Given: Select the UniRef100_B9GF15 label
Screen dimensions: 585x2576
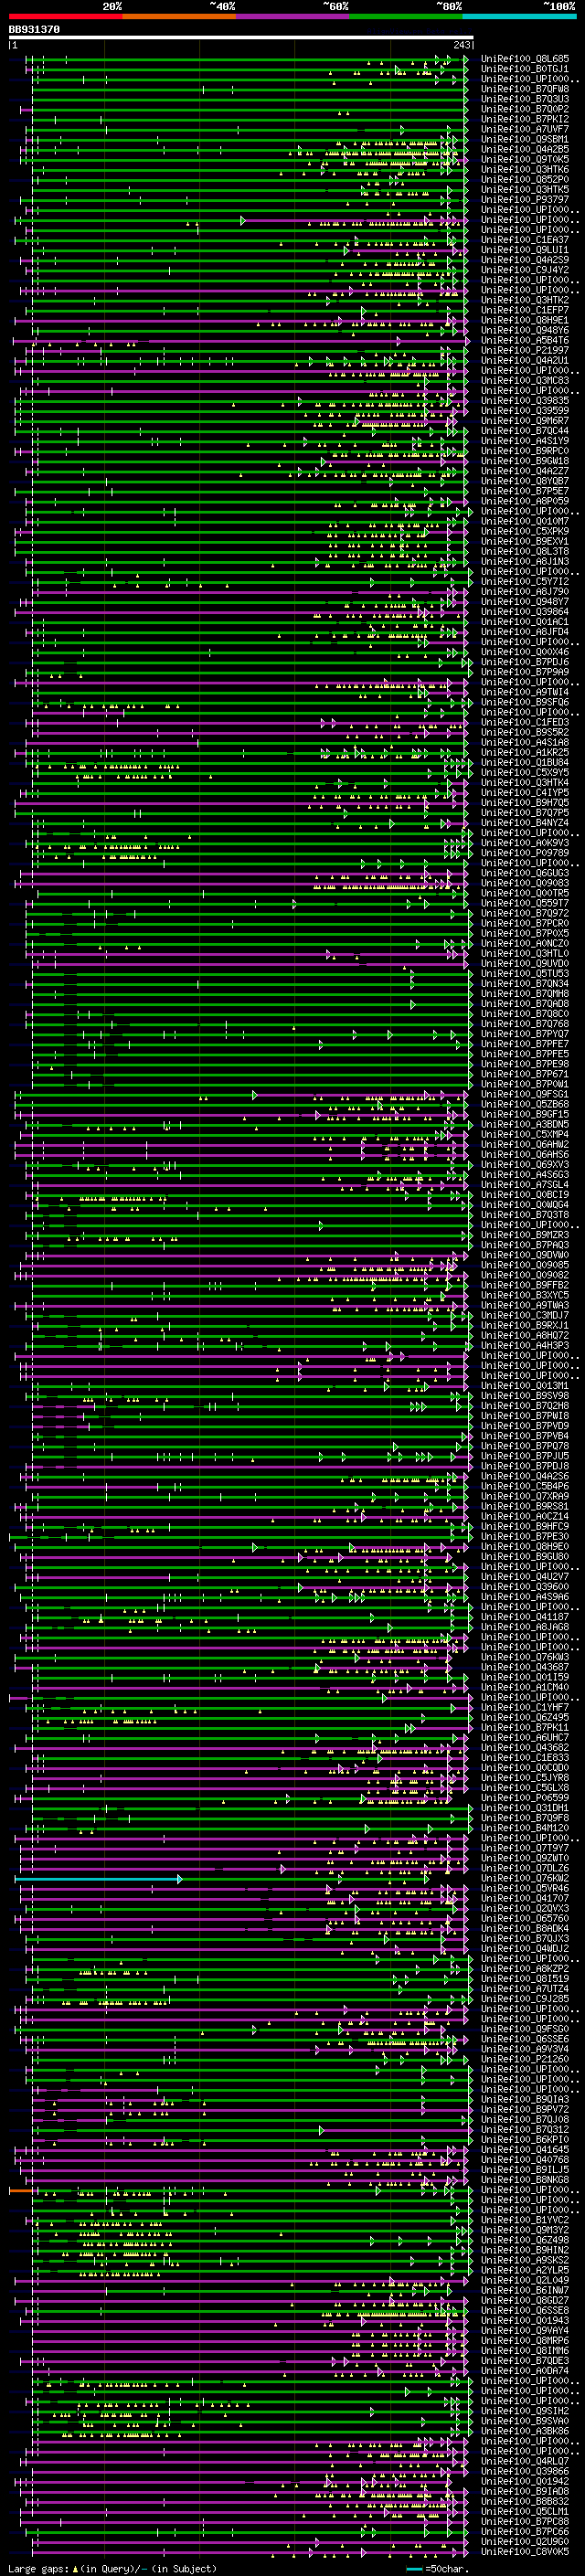Looking at the screenshot, I should pyautogui.click(x=525, y=1114).
